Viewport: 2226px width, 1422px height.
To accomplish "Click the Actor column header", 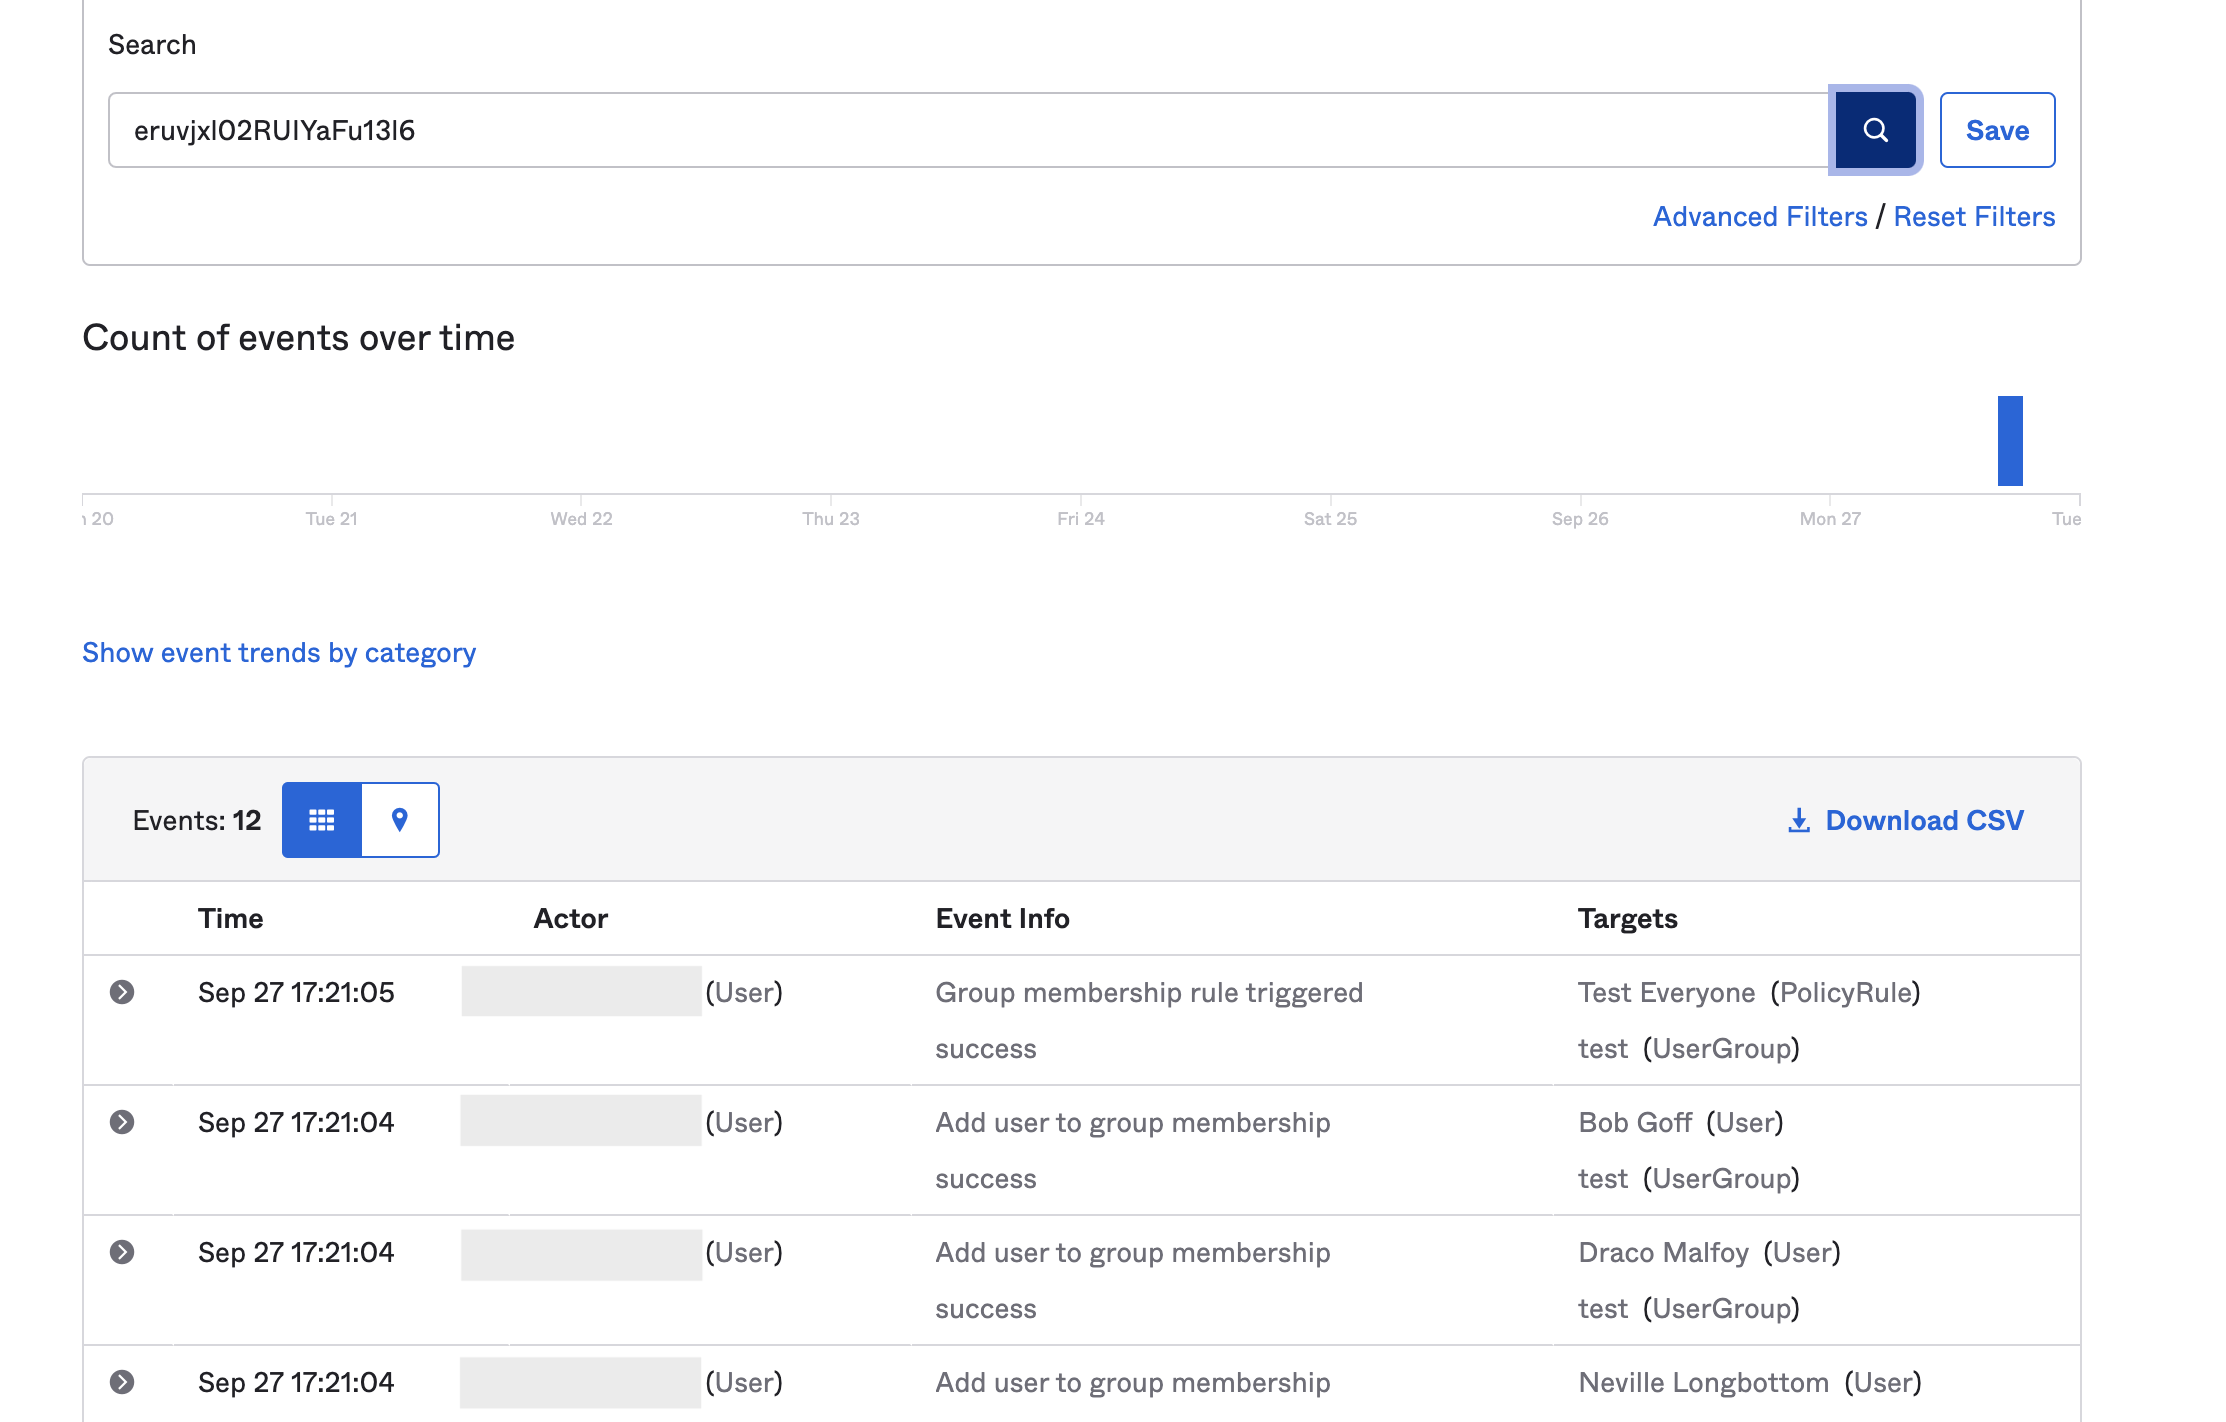I will (570, 918).
